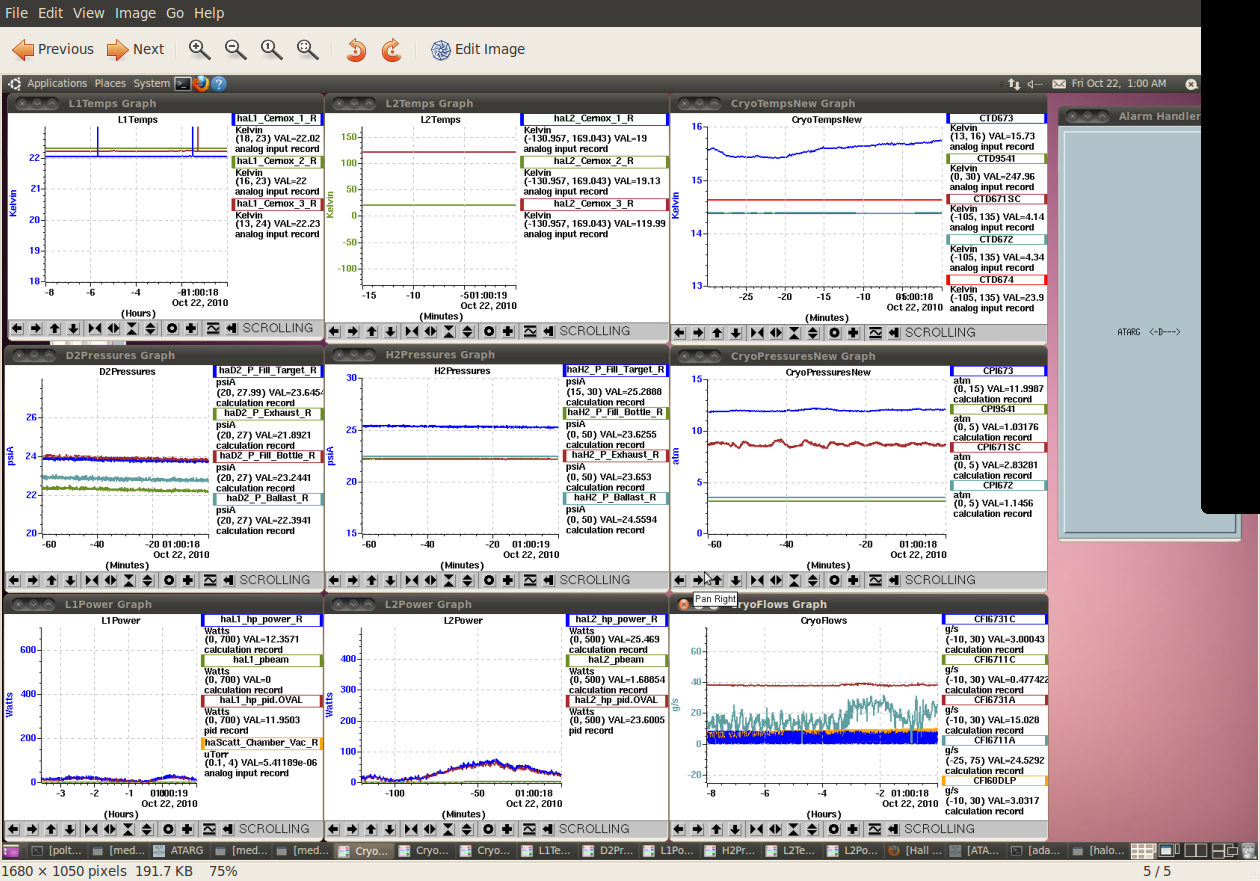Click the 75% zoom status text
The height and width of the screenshot is (881, 1260).
click(x=224, y=871)
